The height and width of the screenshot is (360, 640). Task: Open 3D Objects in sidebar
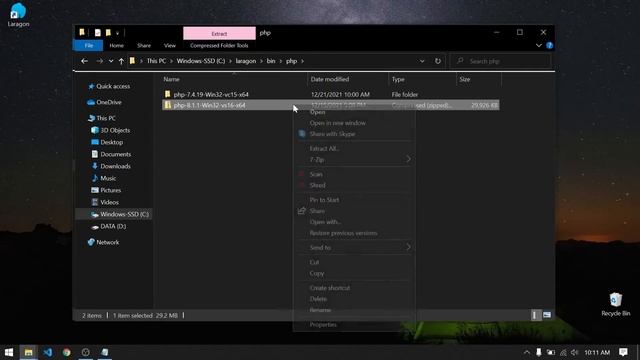click(x=111, y=130)
